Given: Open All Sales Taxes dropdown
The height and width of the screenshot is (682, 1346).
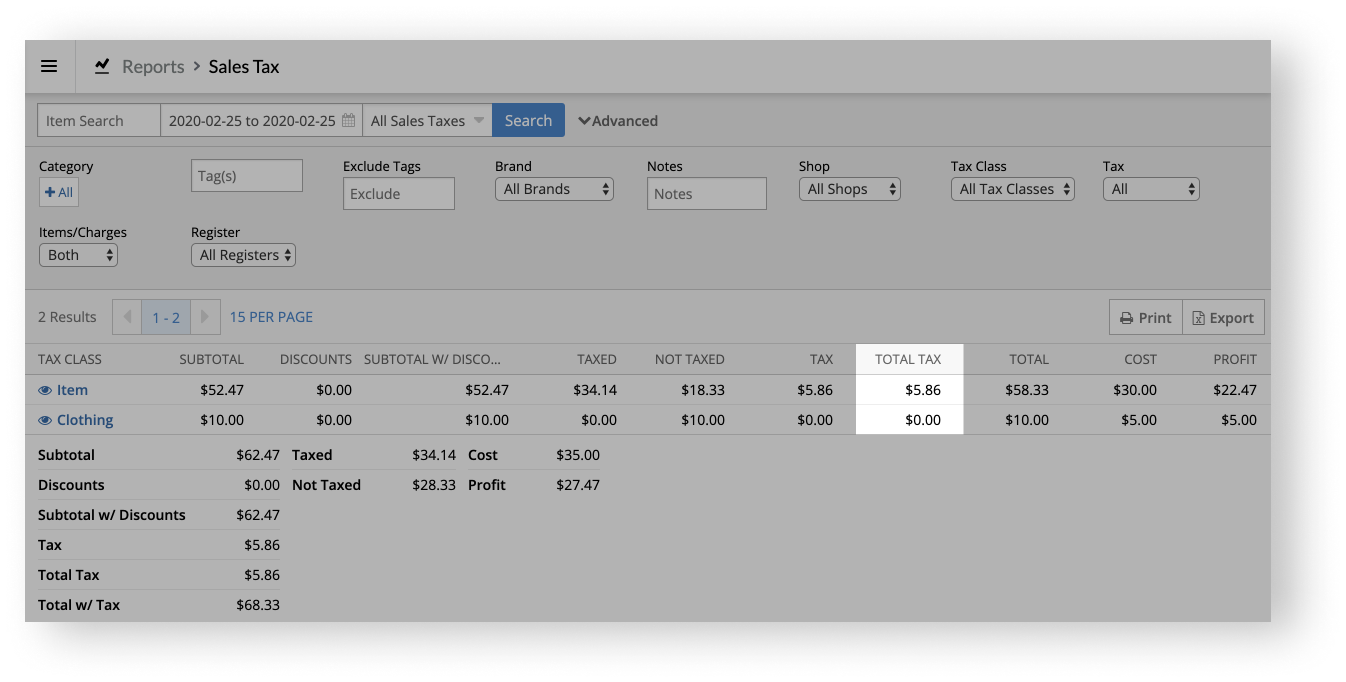Looking at the screenshot, I should coord(427,121).
